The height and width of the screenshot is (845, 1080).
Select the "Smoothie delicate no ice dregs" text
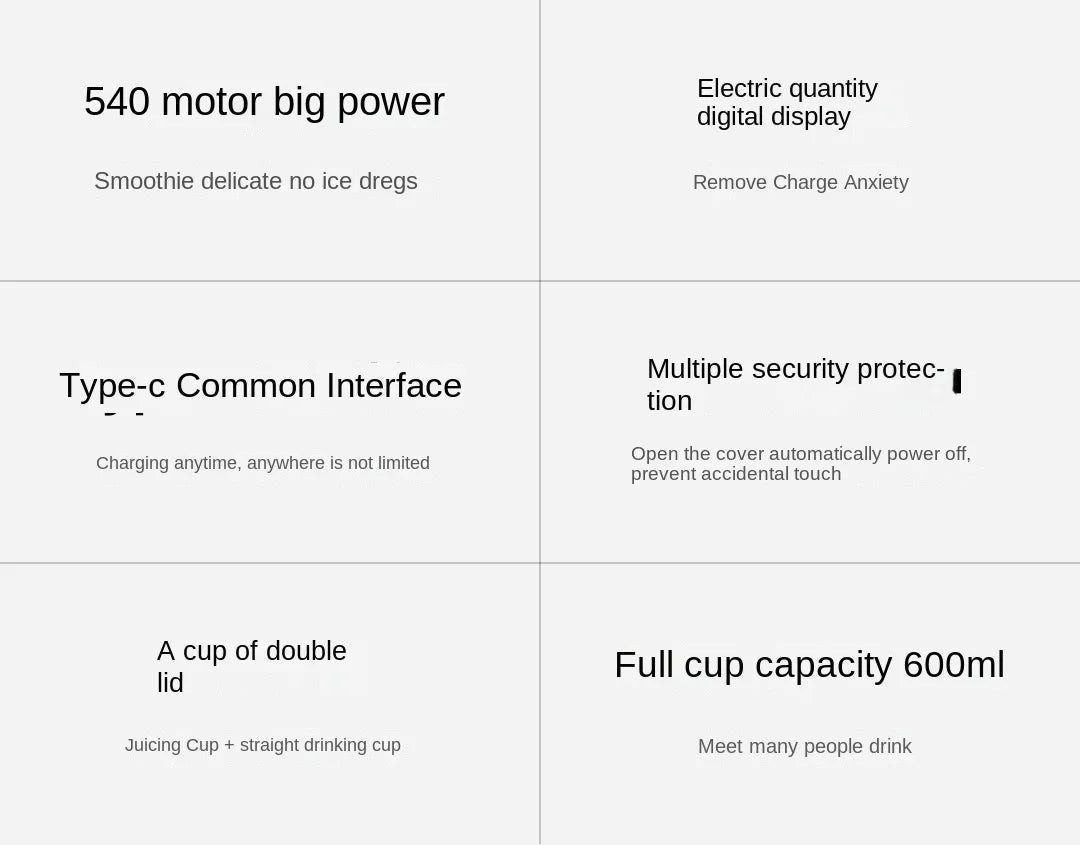(256, 181)
